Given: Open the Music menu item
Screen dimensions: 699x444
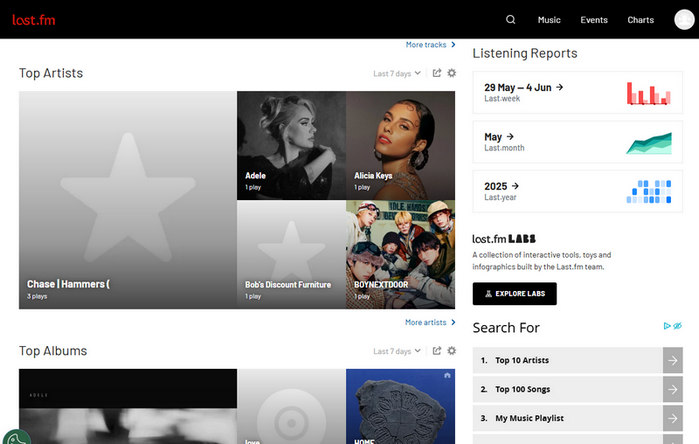Looking at the screenshot, I should pos(549,20).
